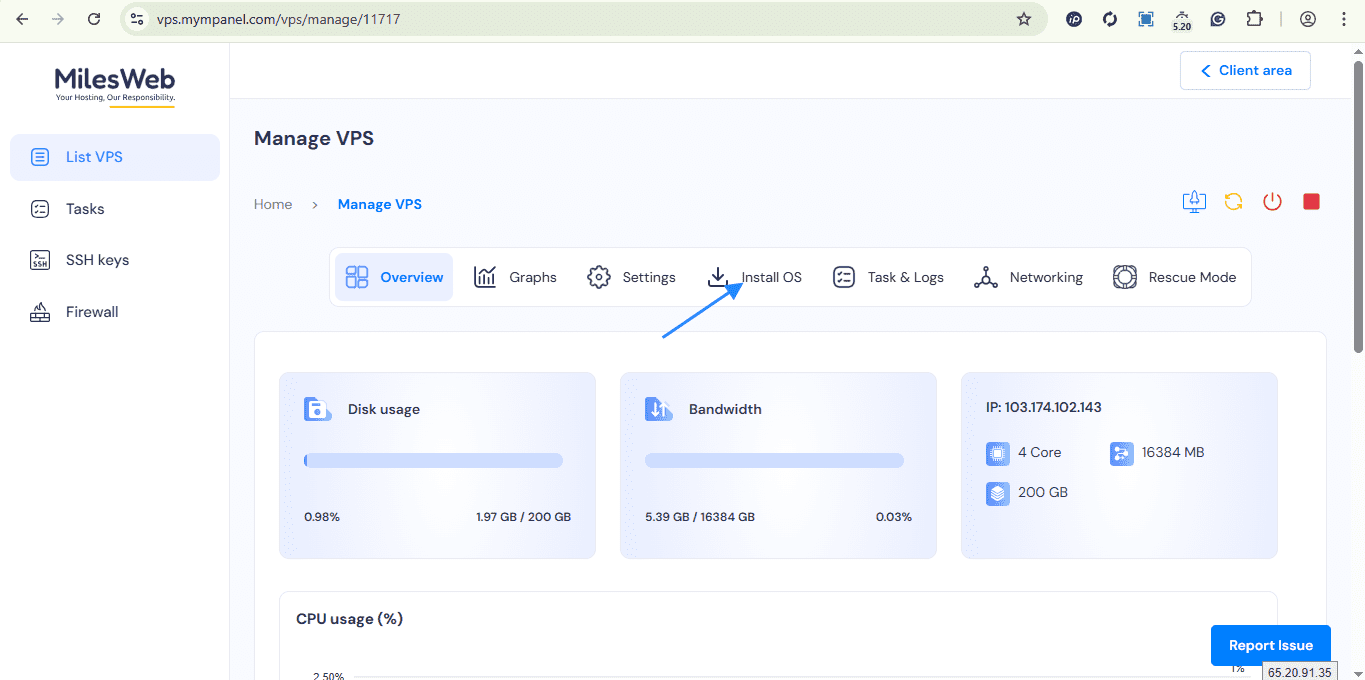This screenshot has height=680, width=1365.
Task: Open SSH keys in the sidebar
Action: 97,260
